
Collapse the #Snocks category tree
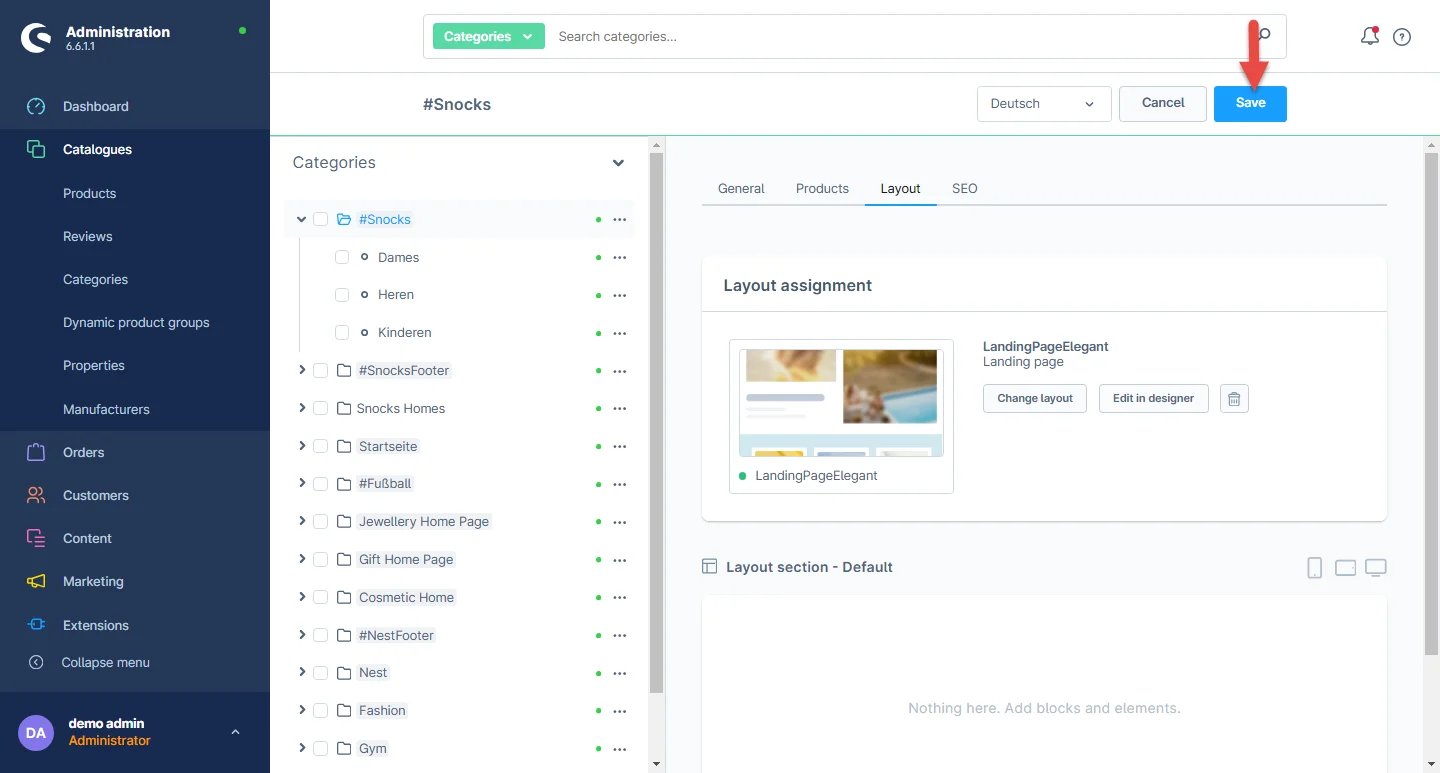tap(301, 219)
